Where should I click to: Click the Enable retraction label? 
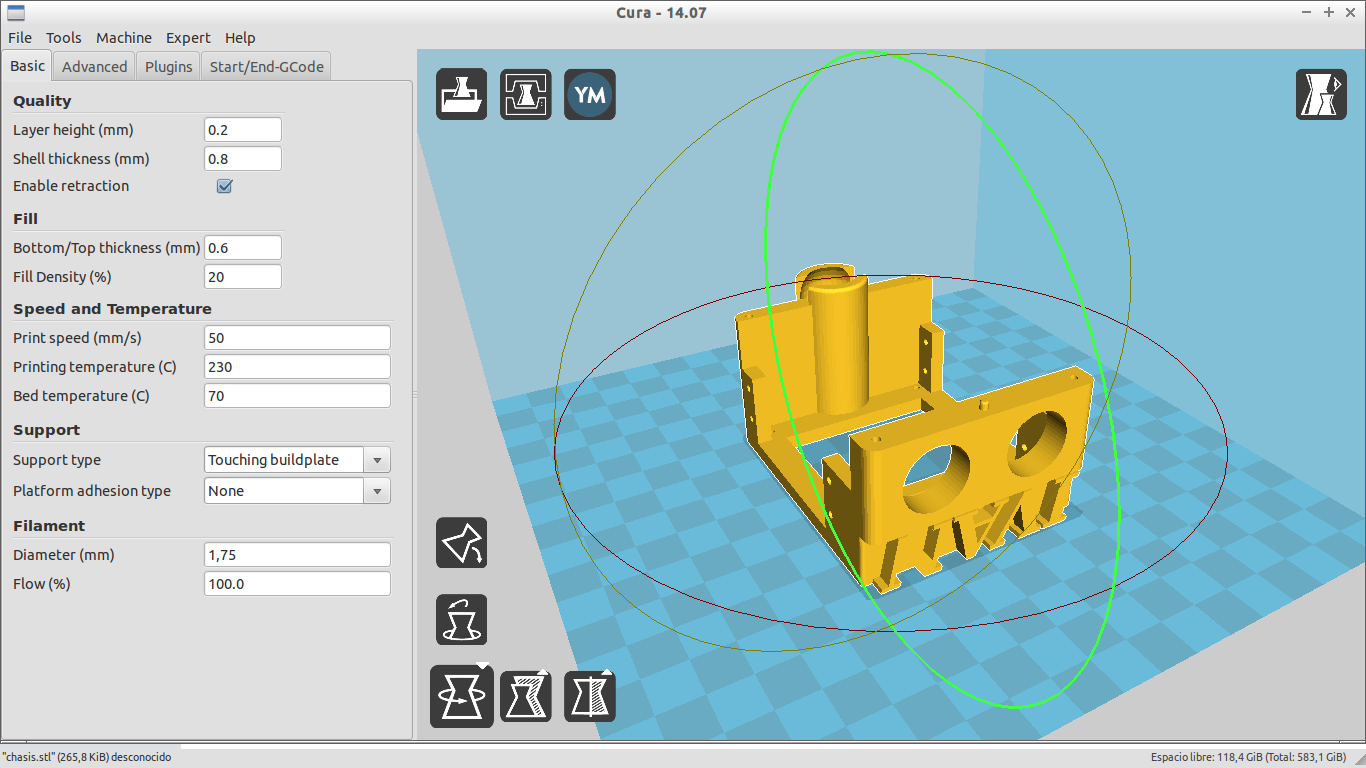tap(71, 186)
